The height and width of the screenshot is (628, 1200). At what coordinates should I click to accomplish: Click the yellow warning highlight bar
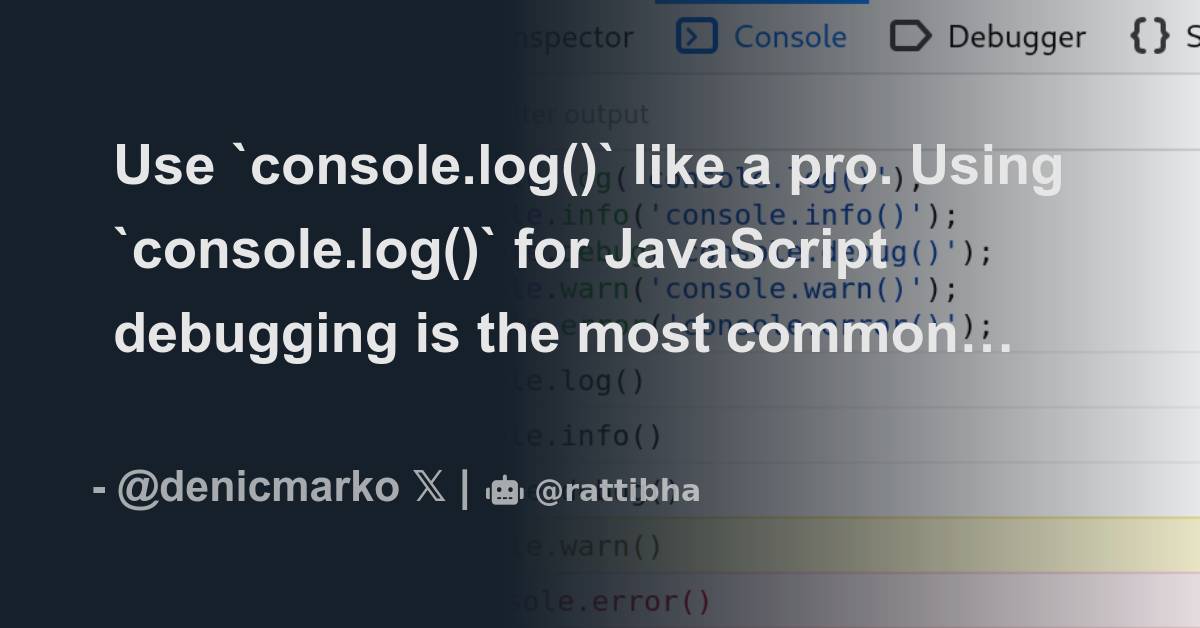click(850, 546)
